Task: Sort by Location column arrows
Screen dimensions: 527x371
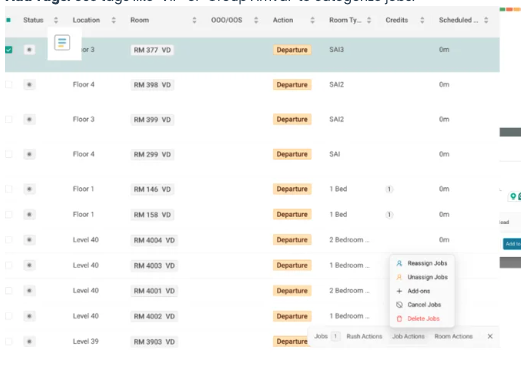Action: pos(114,20)
